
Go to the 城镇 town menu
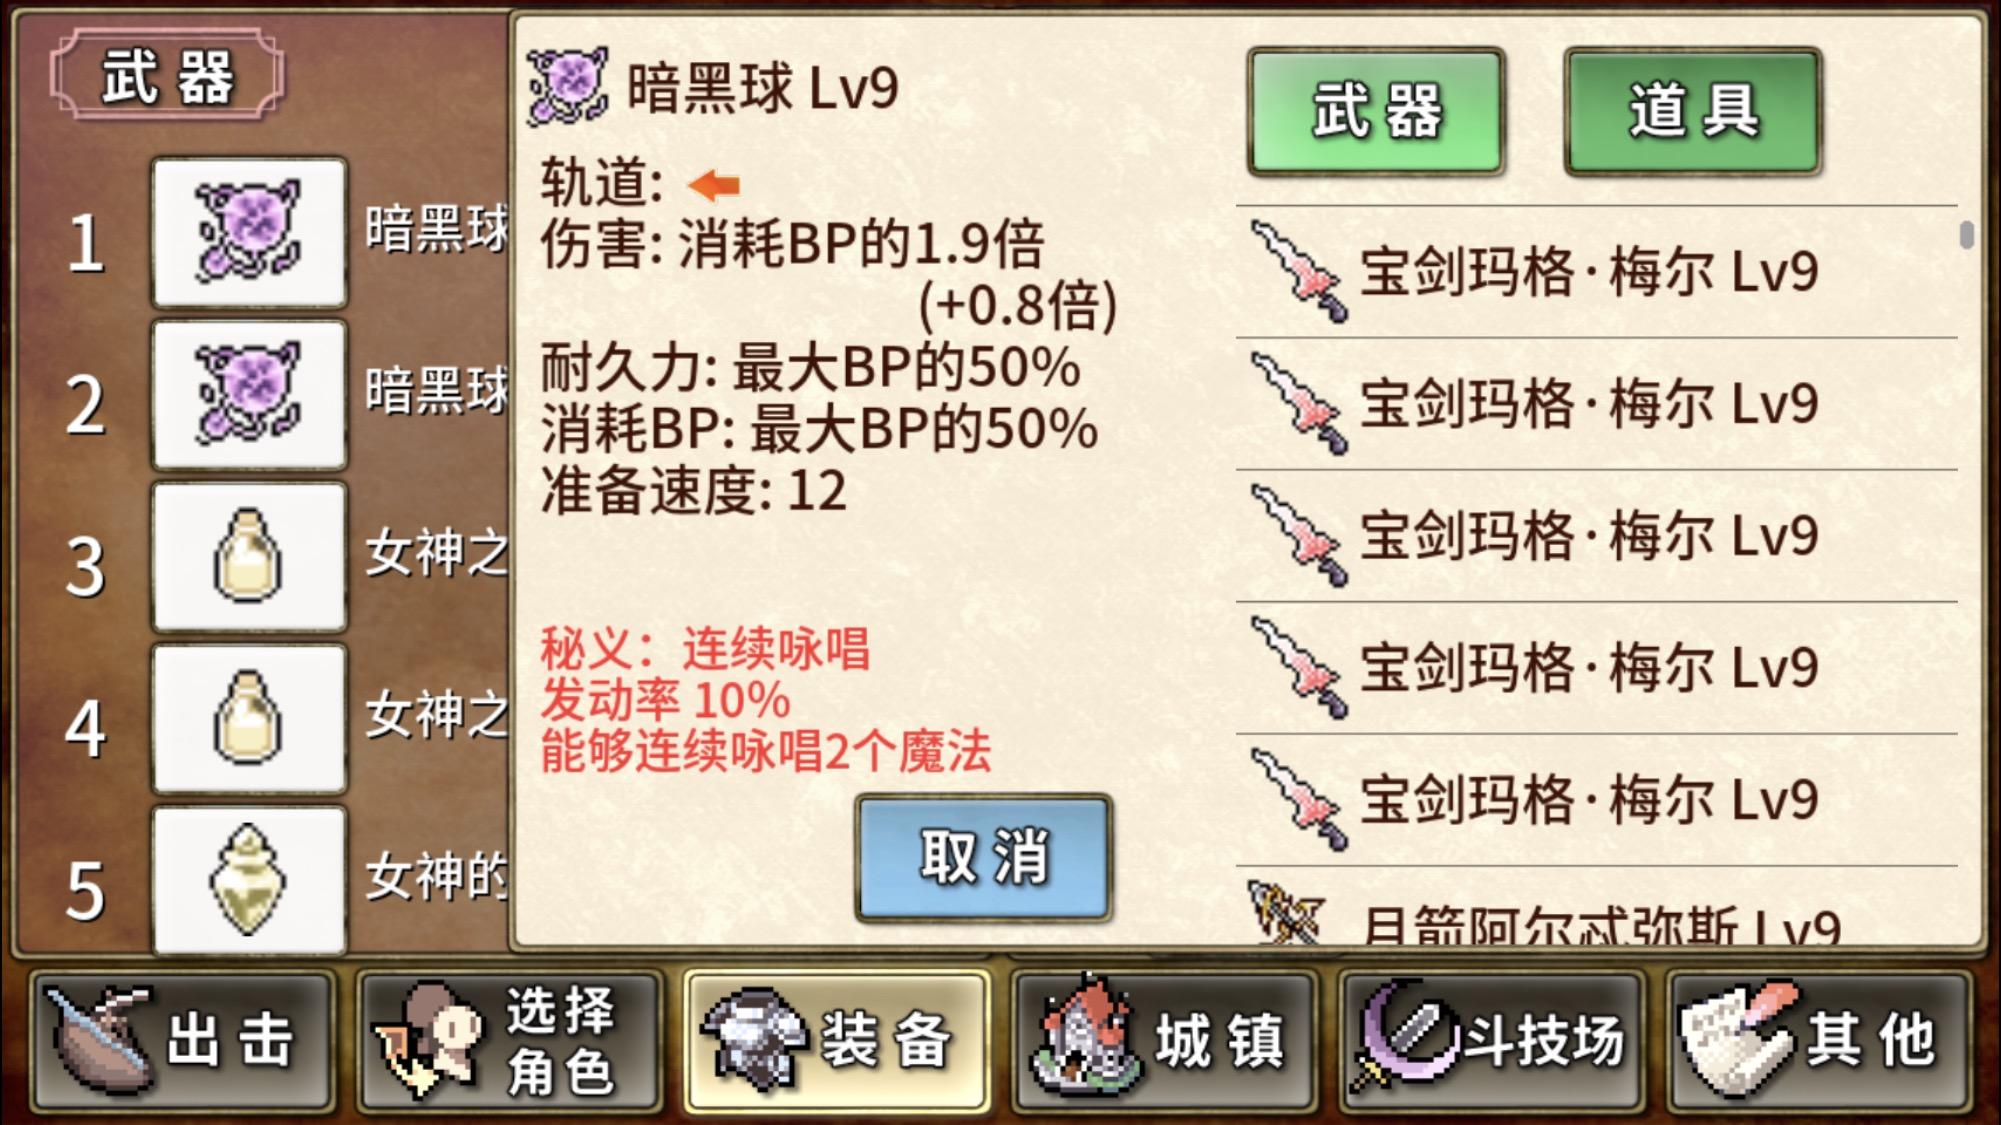click(x=1164, y=1041)
